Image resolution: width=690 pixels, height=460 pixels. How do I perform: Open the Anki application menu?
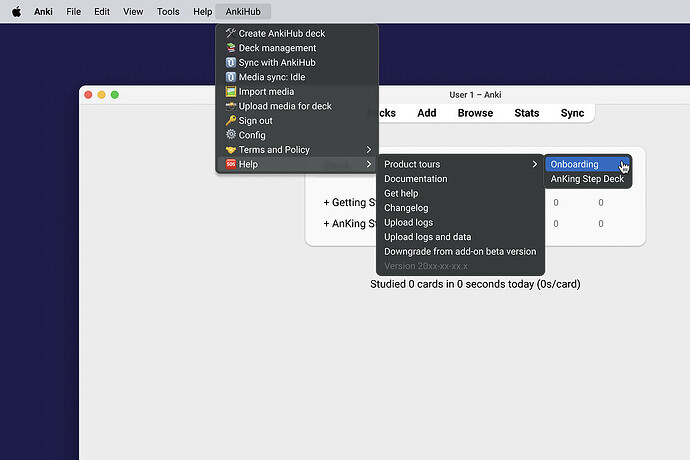click(43, 11)
